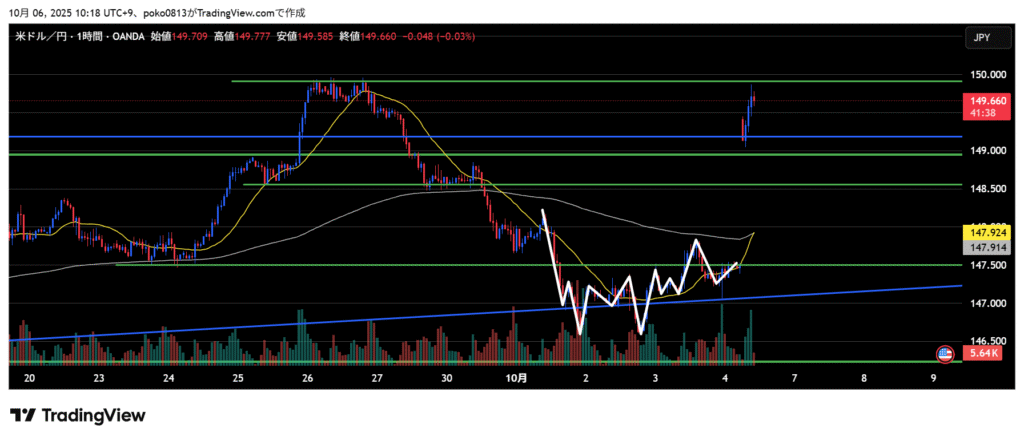Open the JPY currency selector

[981, 38]
